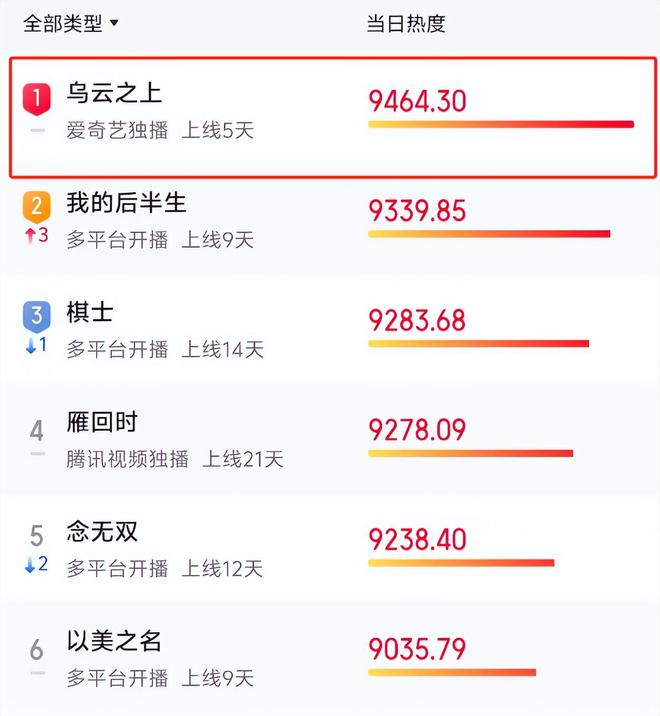Click the orange rank 2 badge
This screenshot has width=660, height=716.
click(x=37, y=208)
